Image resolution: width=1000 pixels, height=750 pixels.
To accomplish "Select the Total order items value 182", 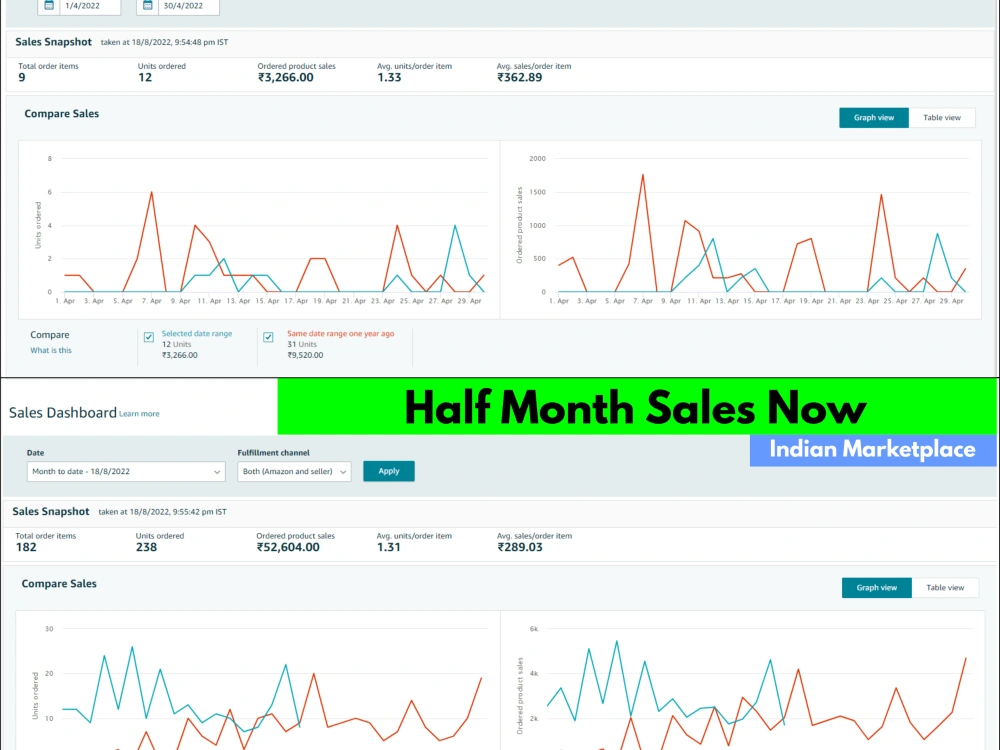I will click(x=26, y=547).
